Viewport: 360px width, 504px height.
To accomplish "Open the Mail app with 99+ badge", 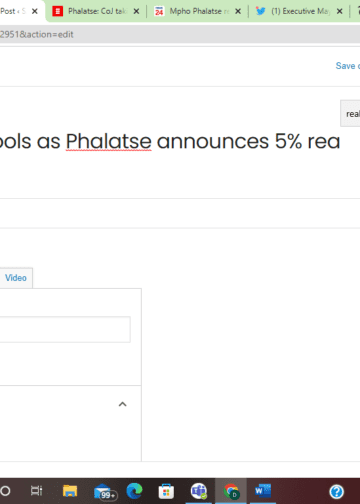I will (105, 492).
